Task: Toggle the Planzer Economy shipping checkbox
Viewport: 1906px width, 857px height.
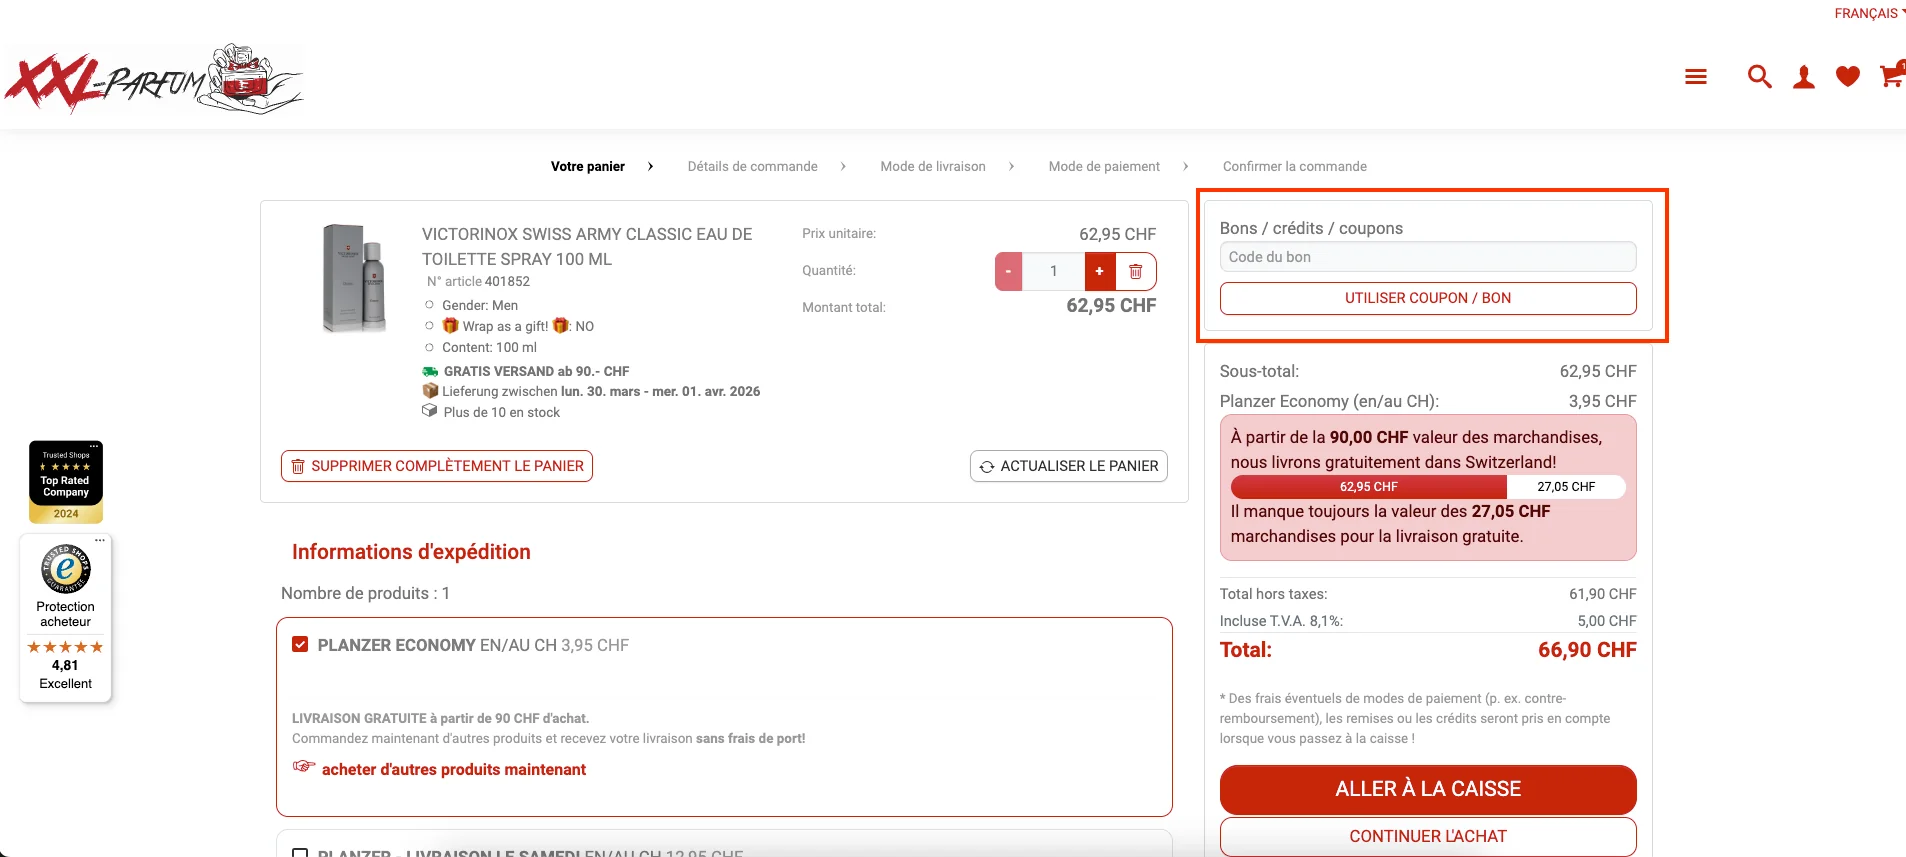Action: 300,645
